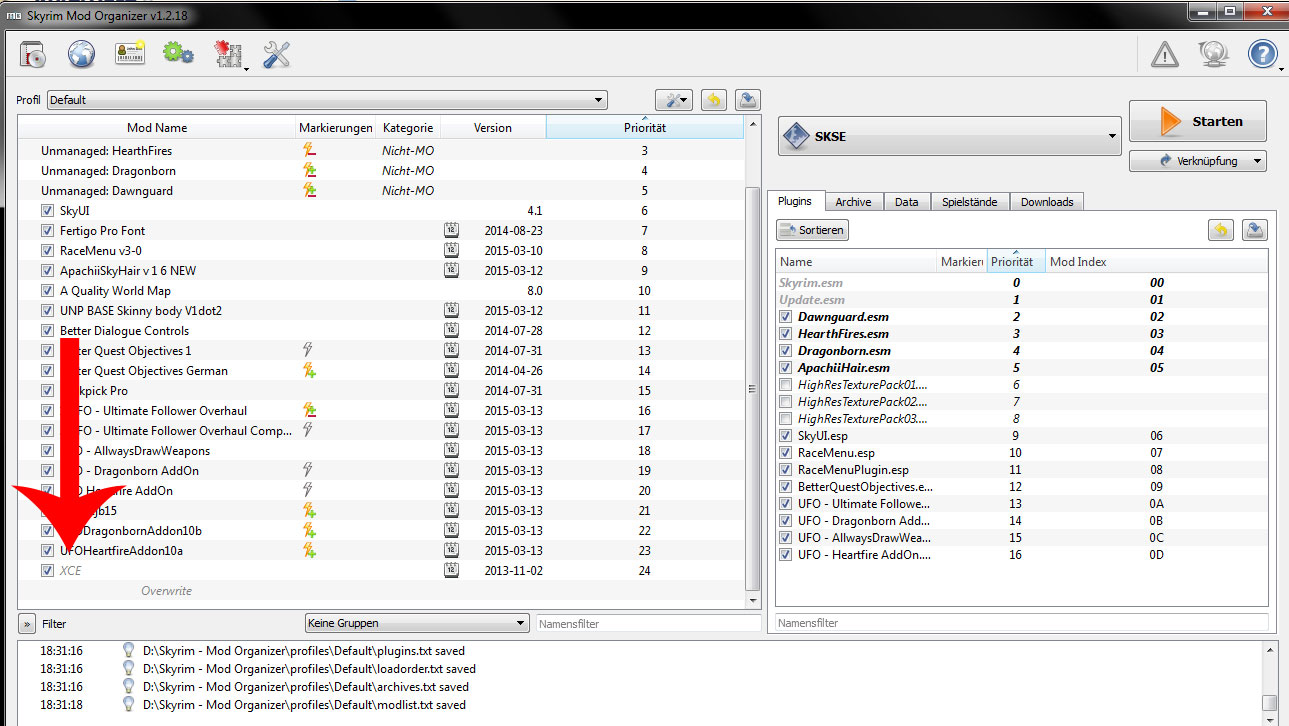Switch to the Downloads tab
This screenshot has width=1289, height=726.
[x=1046, y=202]
